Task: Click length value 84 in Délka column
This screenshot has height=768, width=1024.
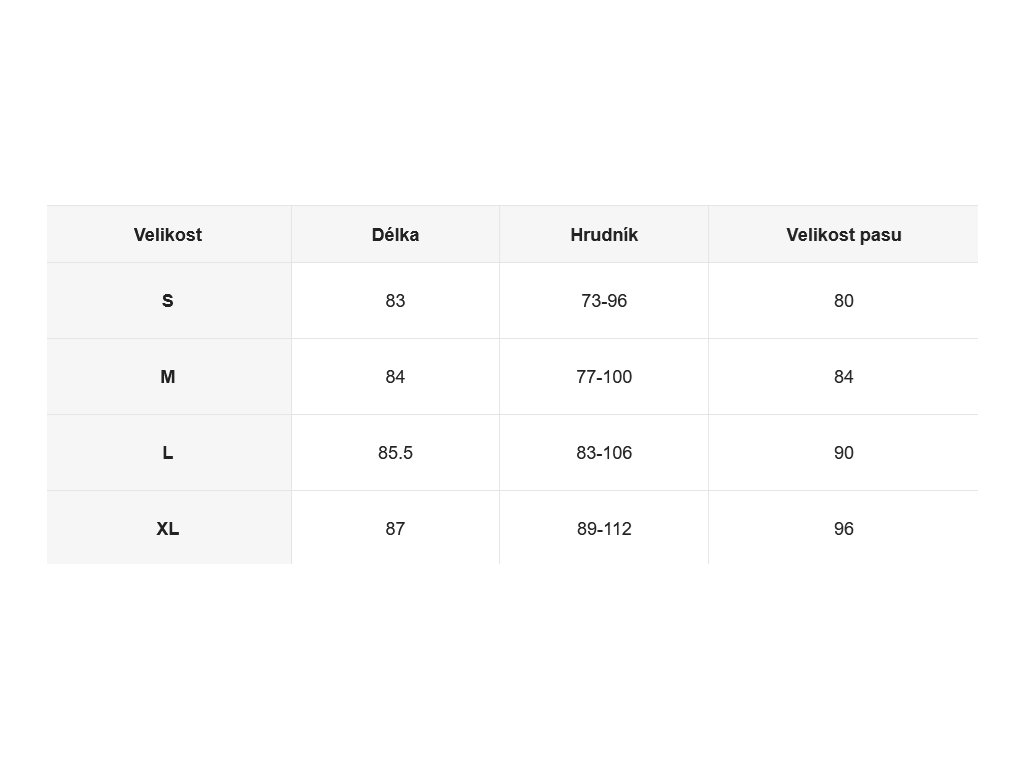Action: [x=395, y=377]
